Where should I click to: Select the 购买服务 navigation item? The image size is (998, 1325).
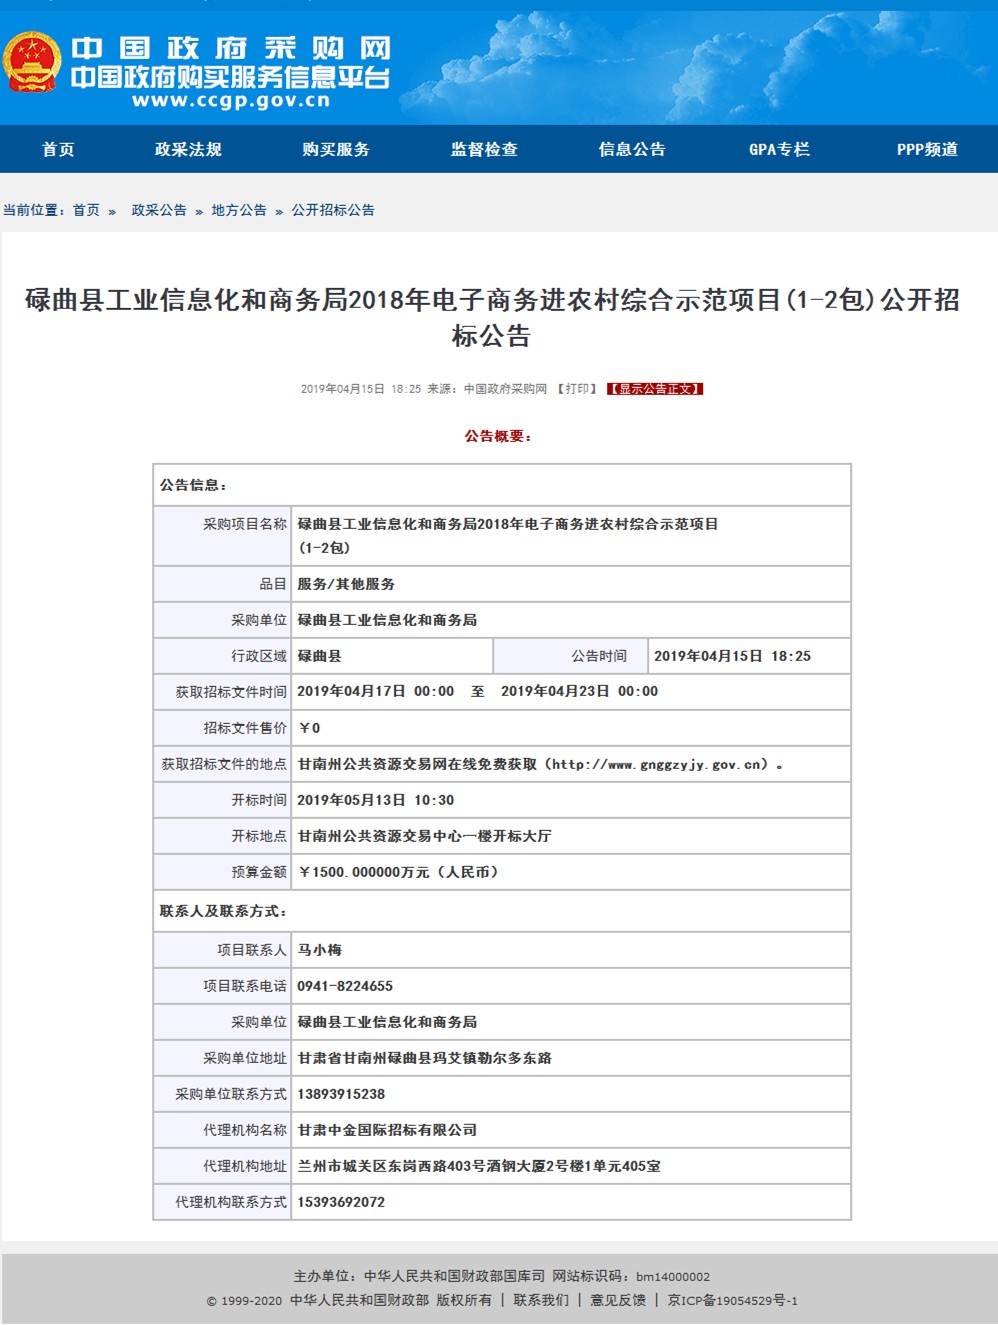tap(336, 149)
